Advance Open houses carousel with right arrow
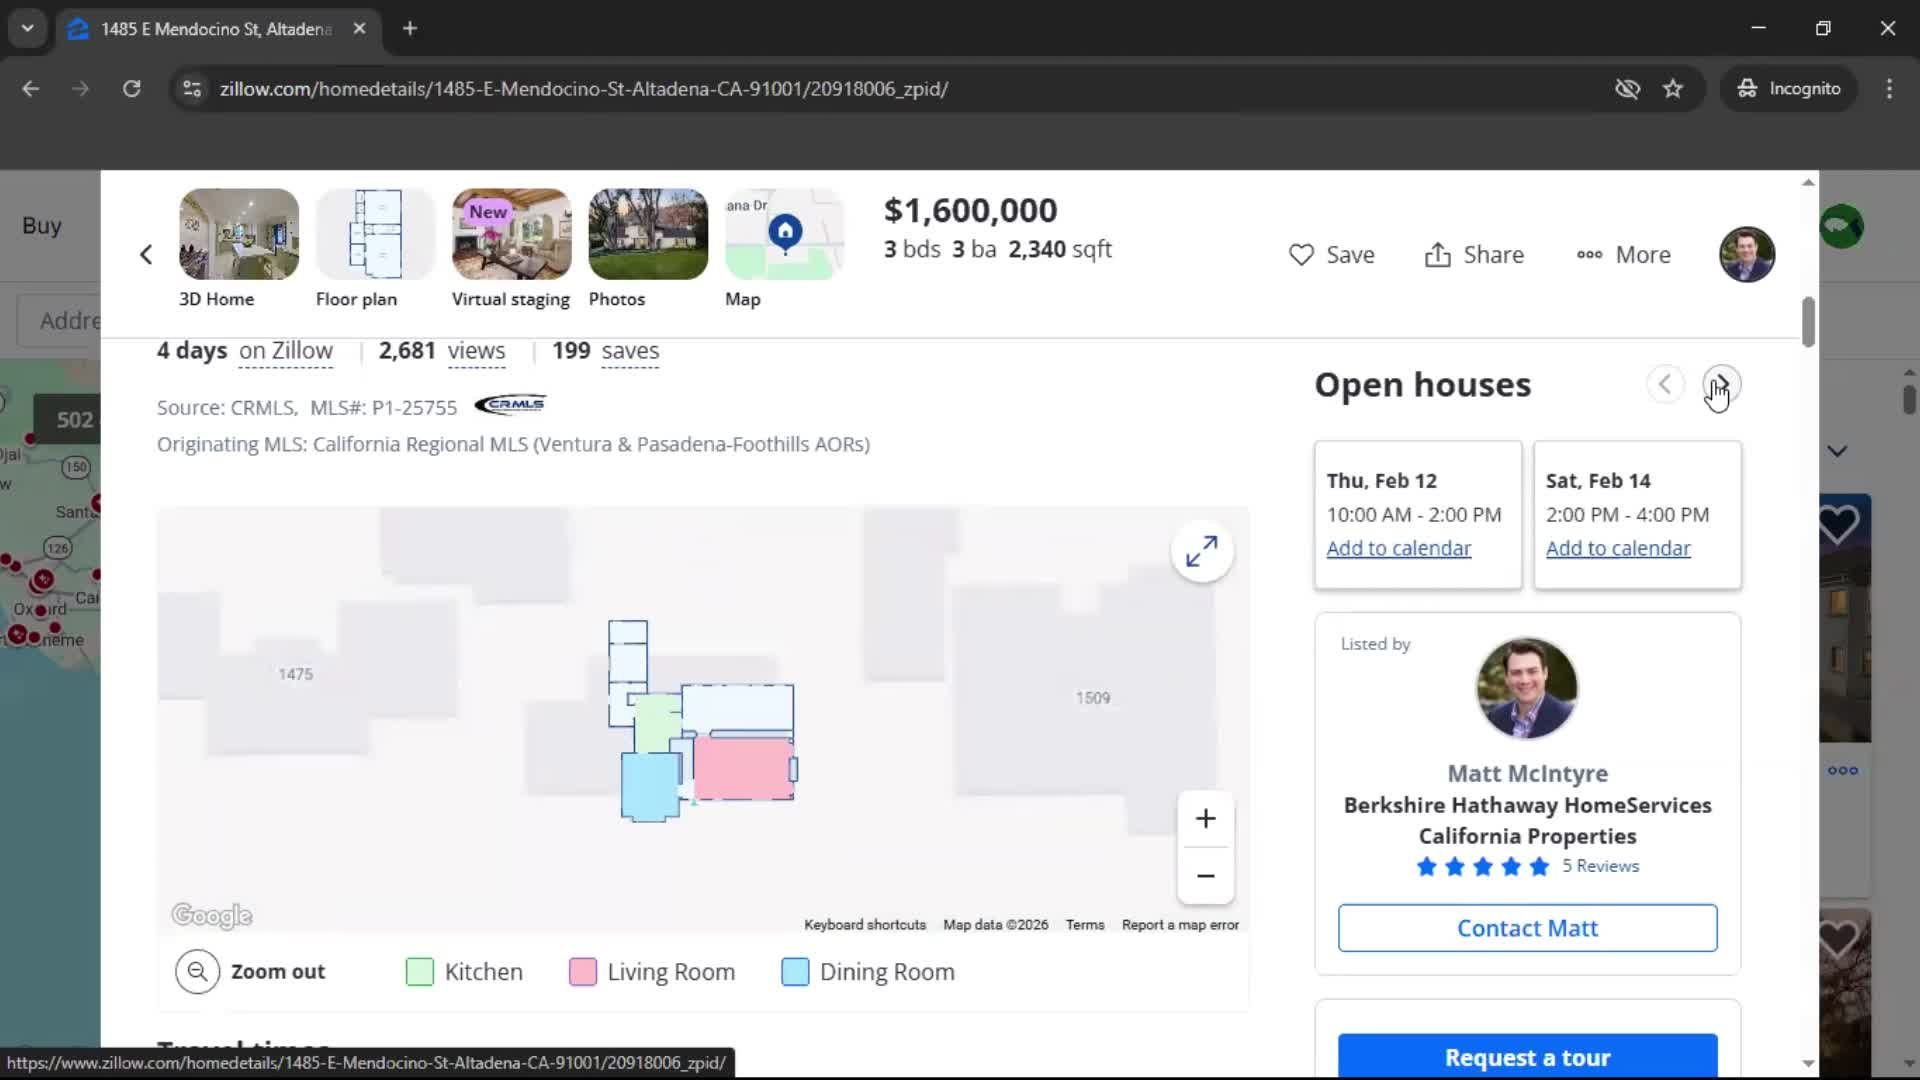Image resolution: width=1920 pixels, height=1080 pixels. (1721, 384)
